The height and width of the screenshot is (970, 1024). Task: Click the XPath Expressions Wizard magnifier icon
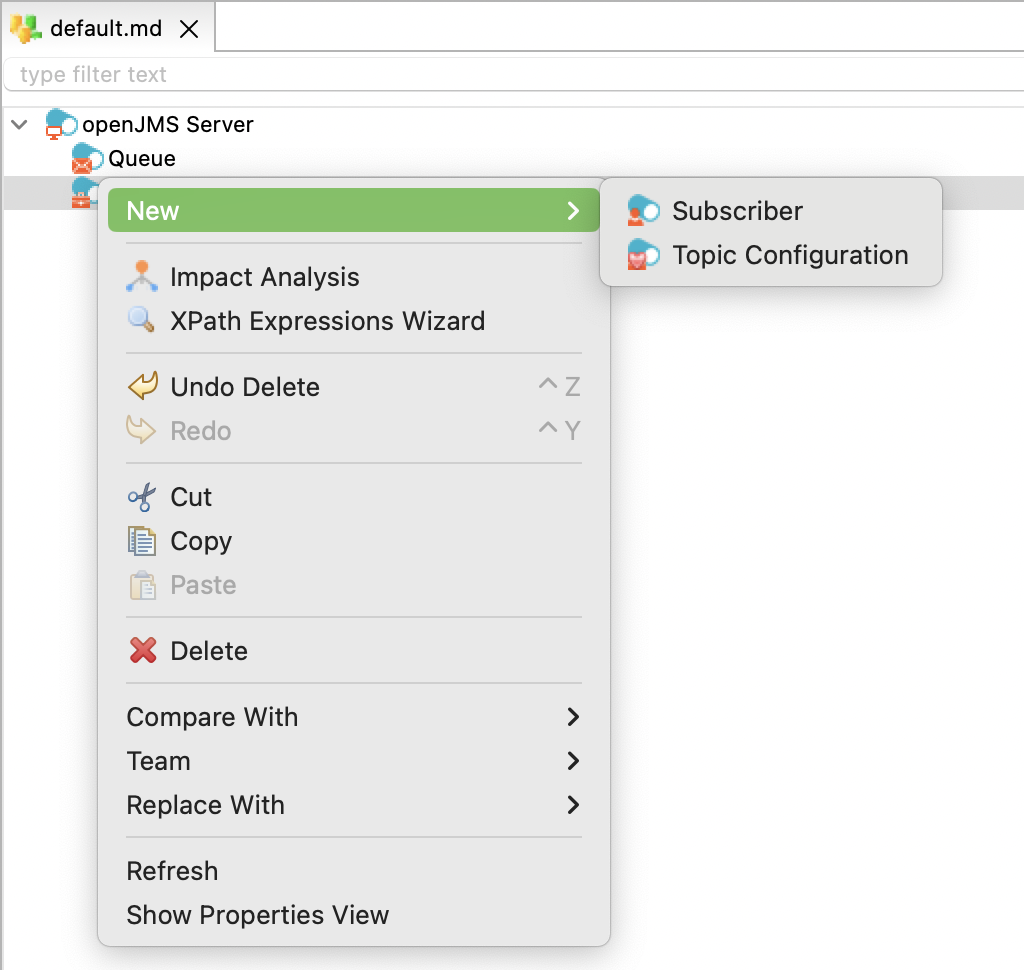(142, 321)
